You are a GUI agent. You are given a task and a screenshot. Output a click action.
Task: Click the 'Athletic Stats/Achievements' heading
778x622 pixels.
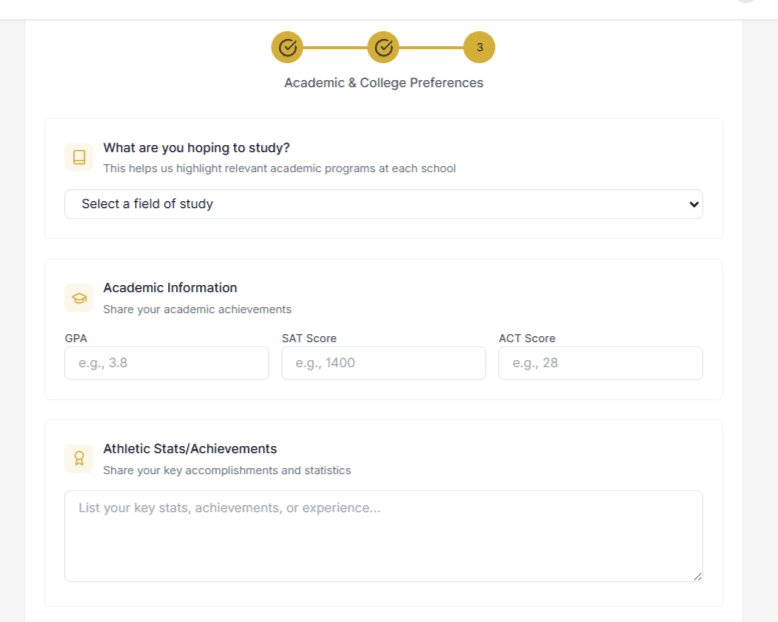pos(190,449)
